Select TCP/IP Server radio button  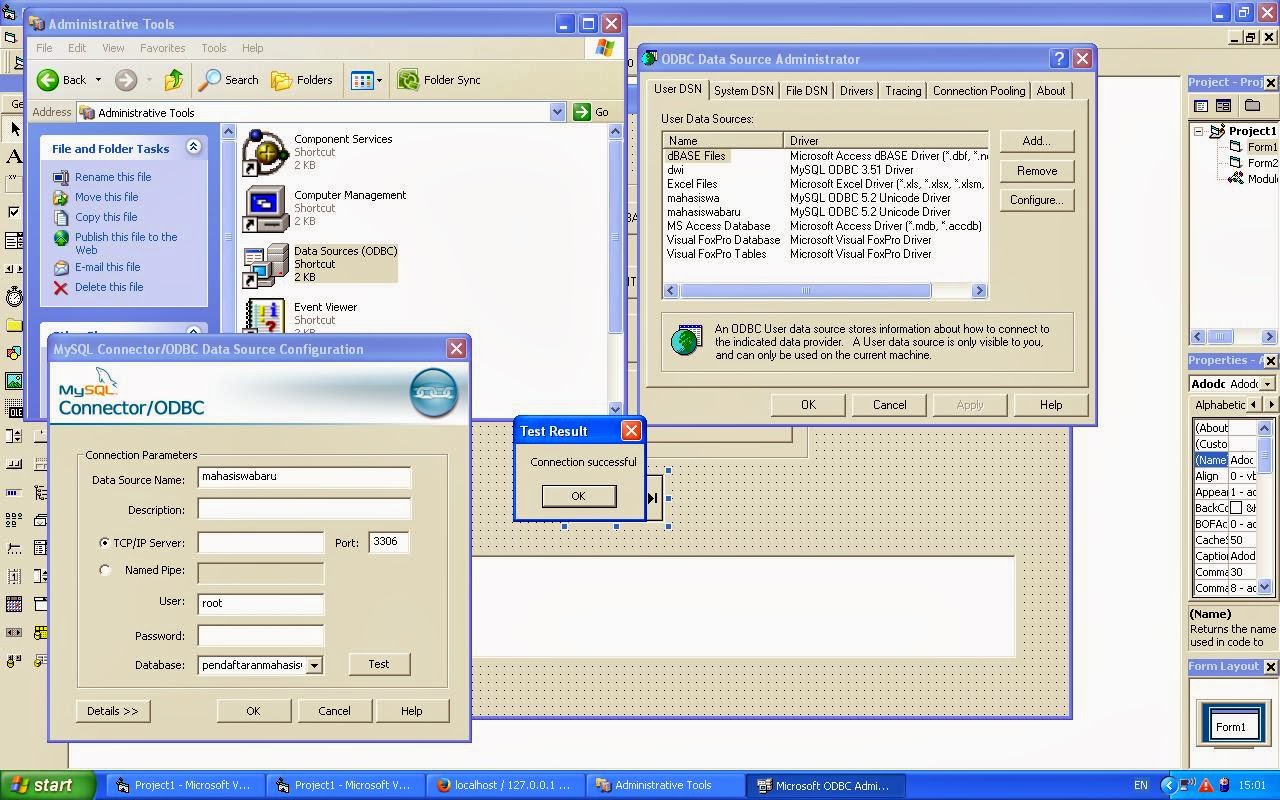click(x=105, y=543)
